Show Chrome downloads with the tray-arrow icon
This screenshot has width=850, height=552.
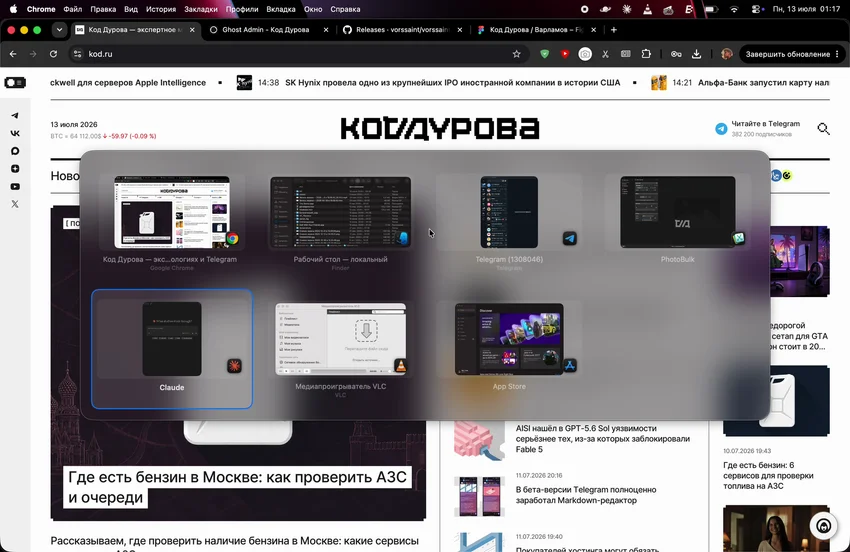697,54
